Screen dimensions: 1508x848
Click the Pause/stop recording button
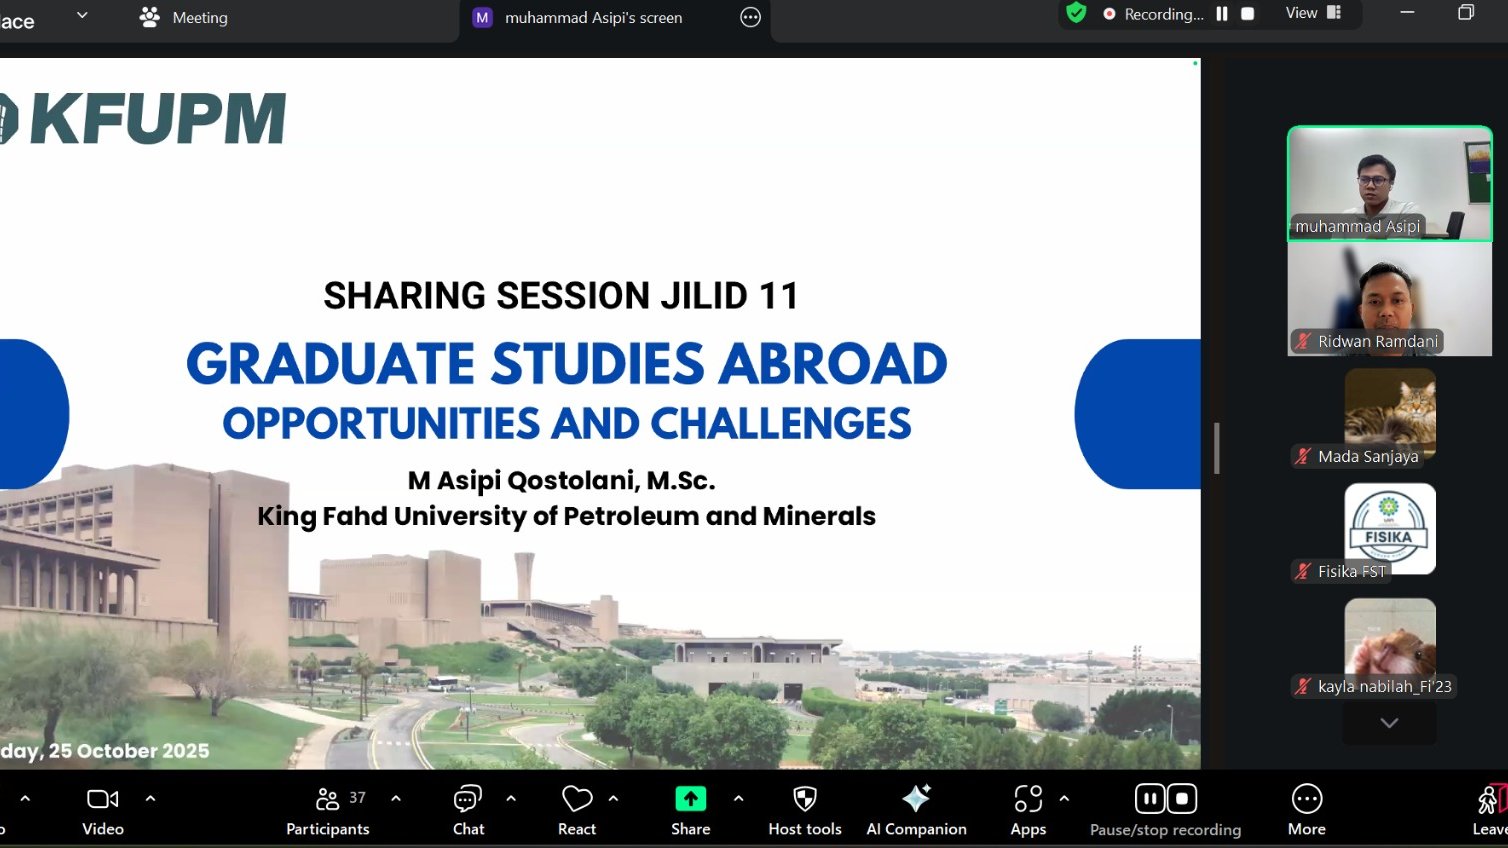[1165, 810]
